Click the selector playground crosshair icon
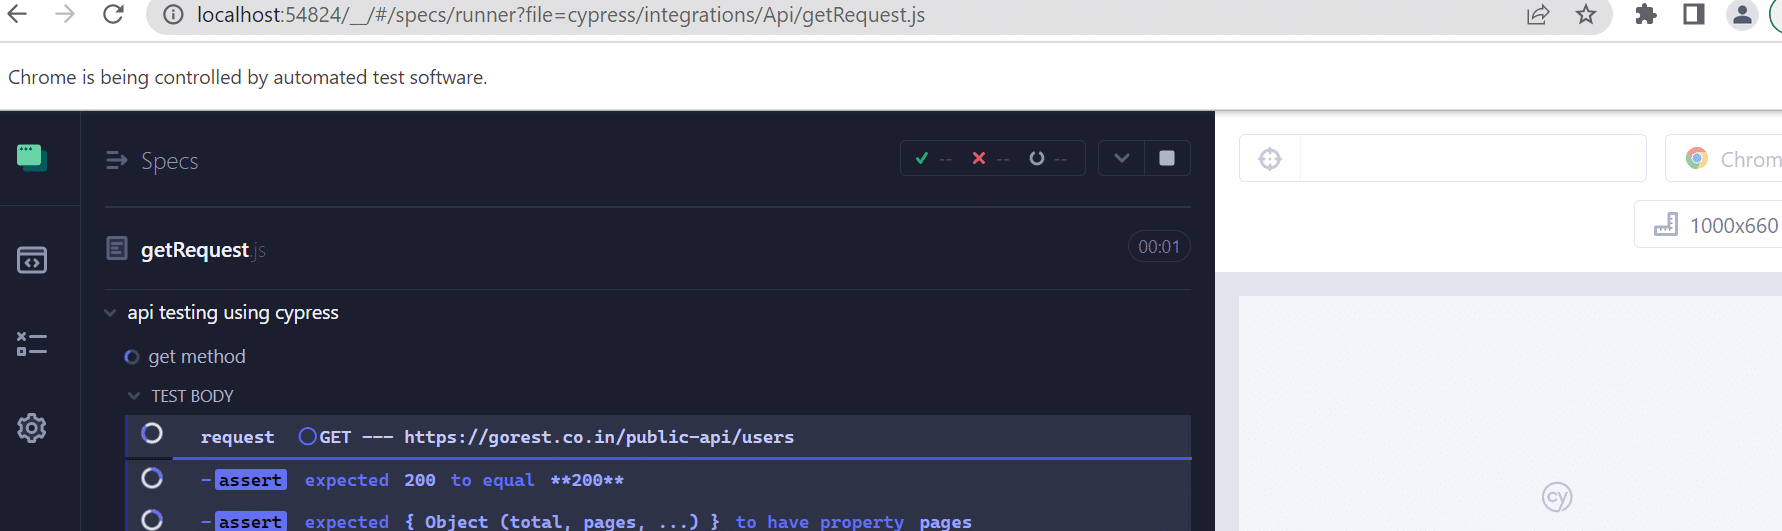1782x531 pixels. [x=1270, y=159]
